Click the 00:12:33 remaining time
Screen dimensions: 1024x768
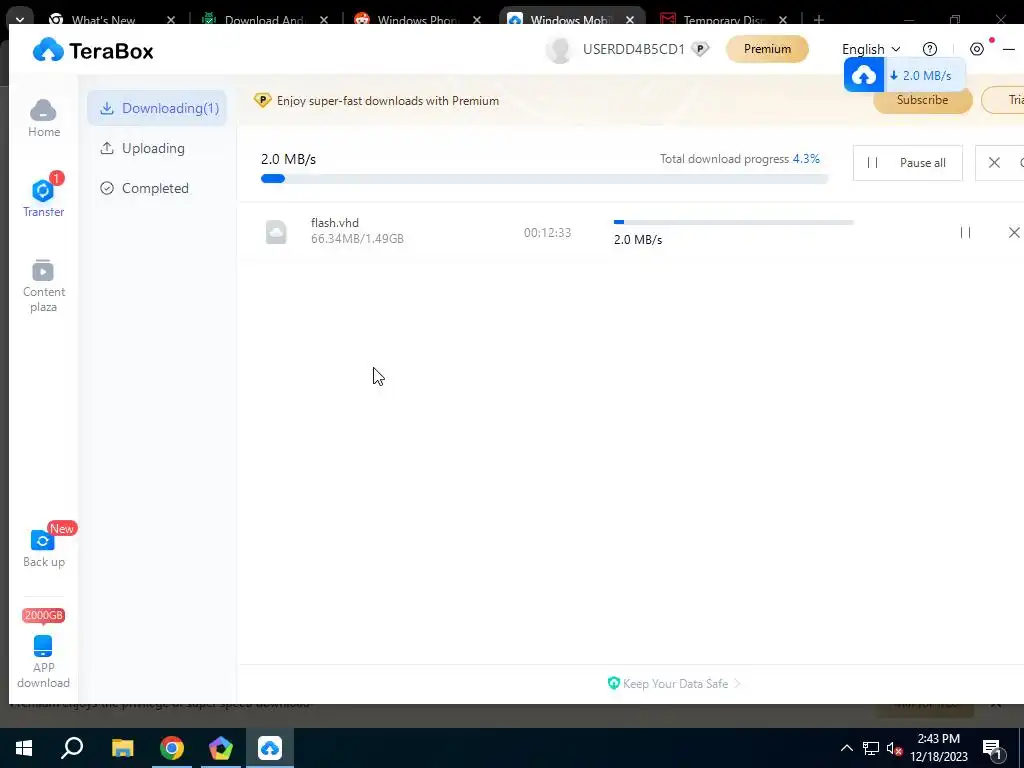(x=547, y=232)
